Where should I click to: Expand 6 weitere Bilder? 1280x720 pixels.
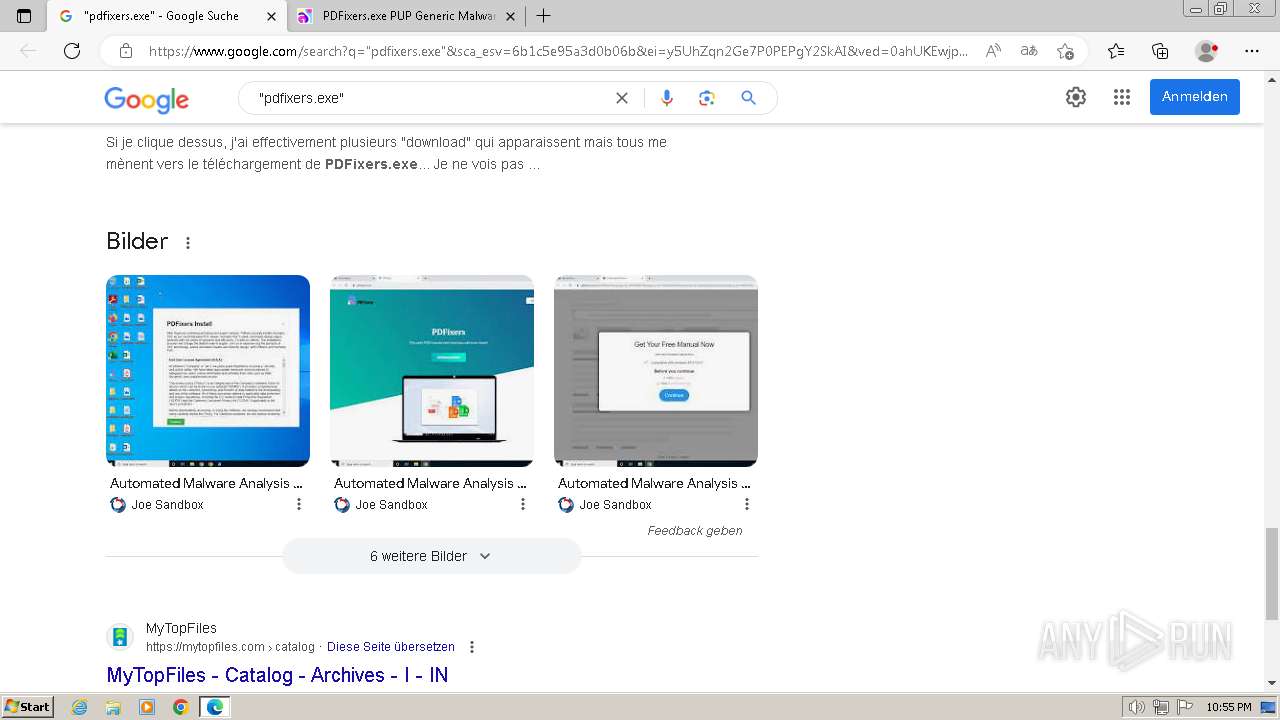click(431, 556)
